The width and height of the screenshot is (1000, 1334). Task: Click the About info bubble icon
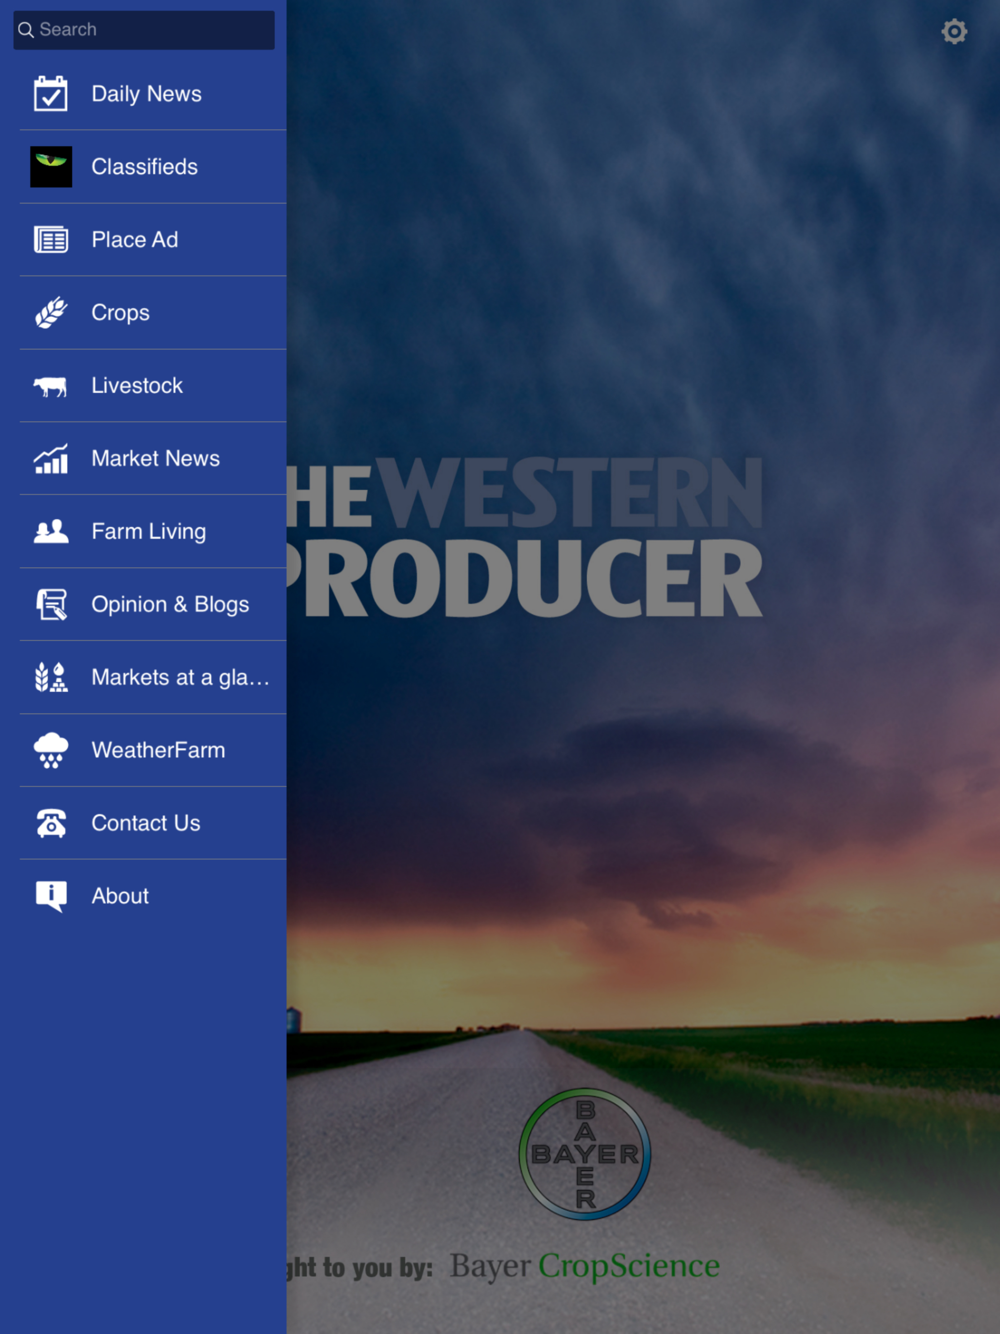click(x=51, y=896)
